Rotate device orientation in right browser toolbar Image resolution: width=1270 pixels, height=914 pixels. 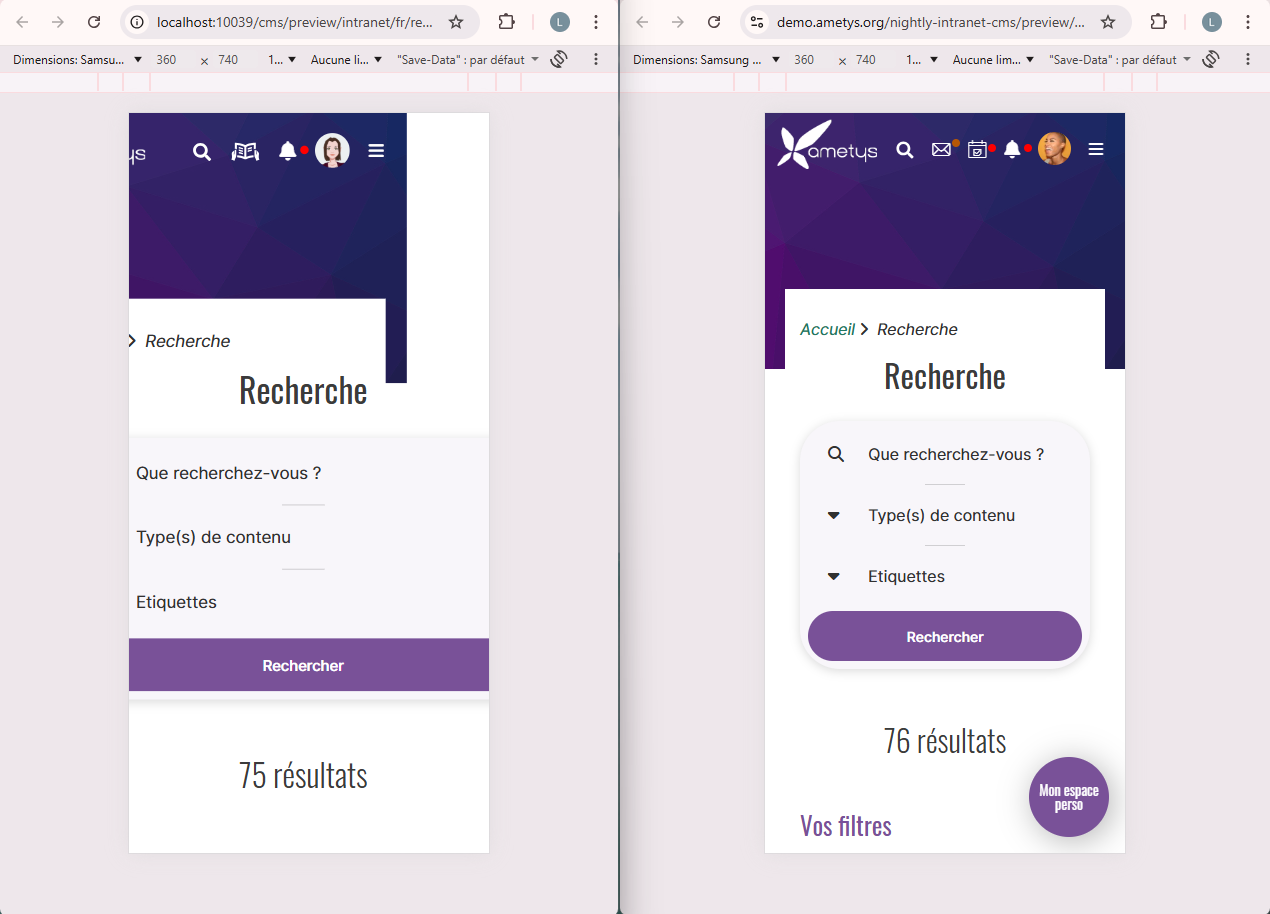(1211, 59)
